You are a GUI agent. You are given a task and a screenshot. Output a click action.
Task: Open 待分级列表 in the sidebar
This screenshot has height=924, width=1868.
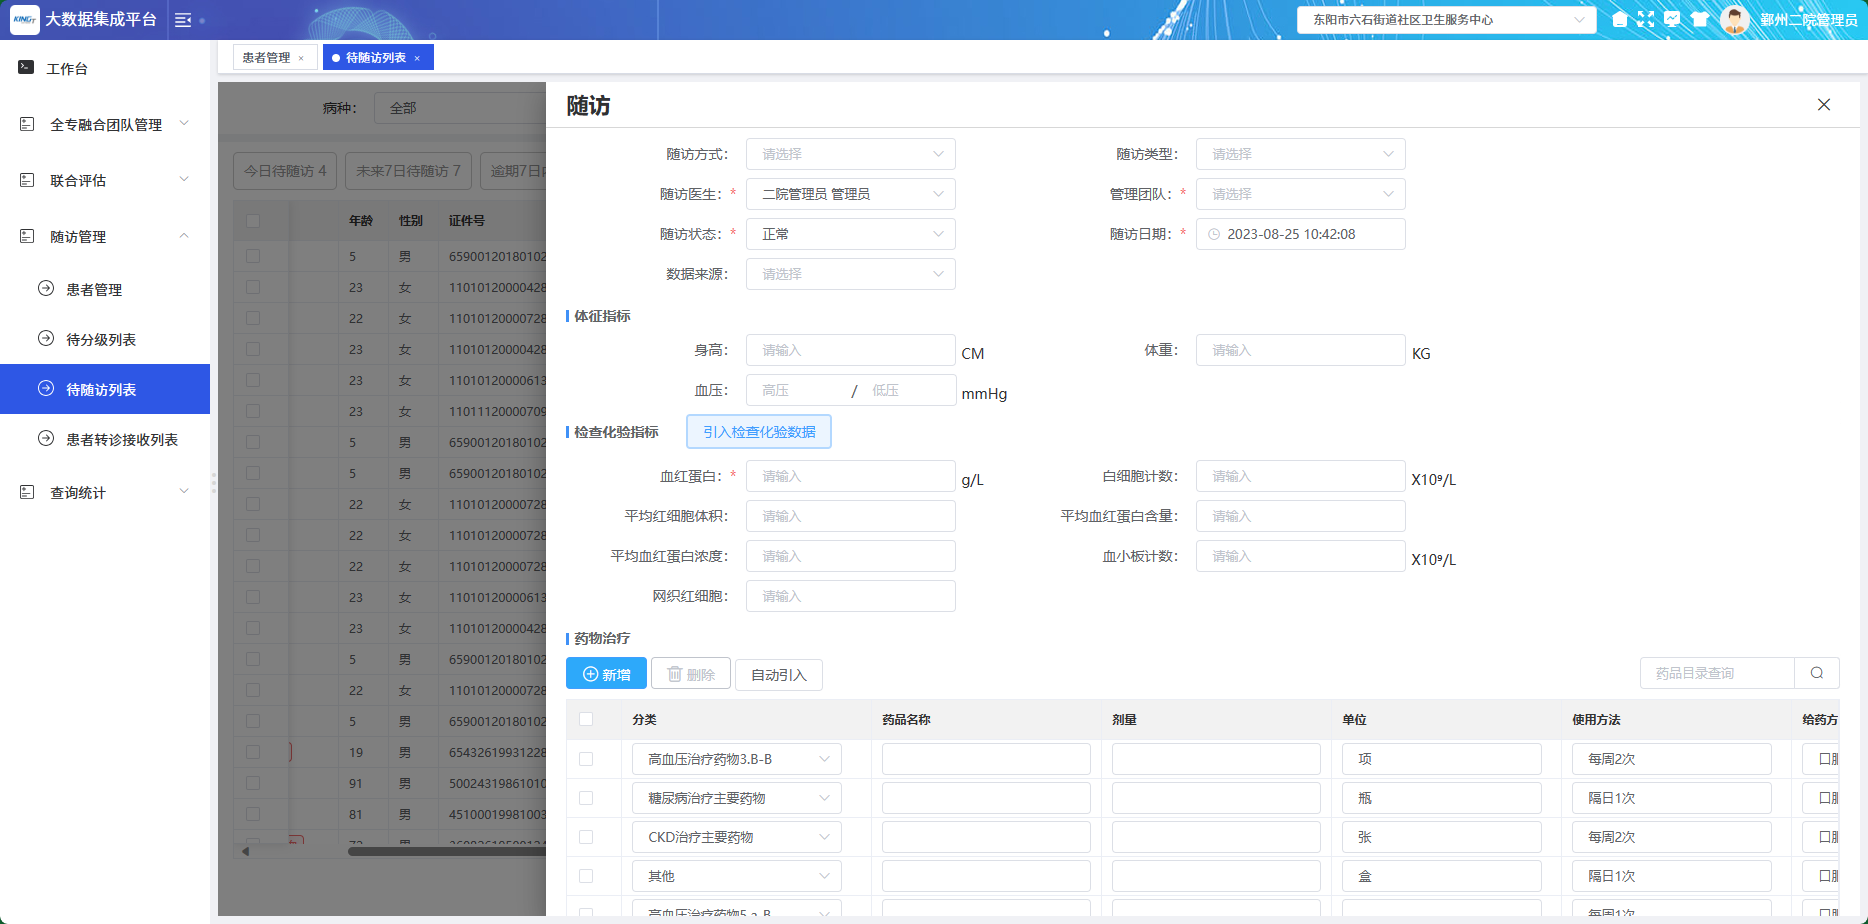[105, 339]
